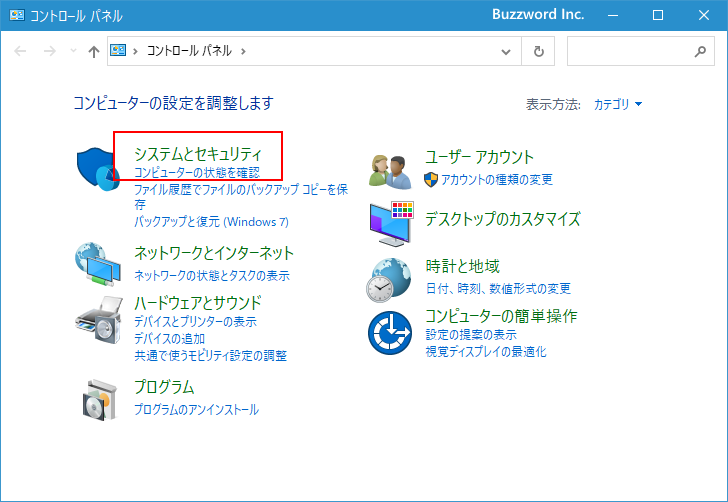The height and width of the screenshot is (502, 728).
Task: Click アカウントの種類の変更 link
Action: coord(497,179)
